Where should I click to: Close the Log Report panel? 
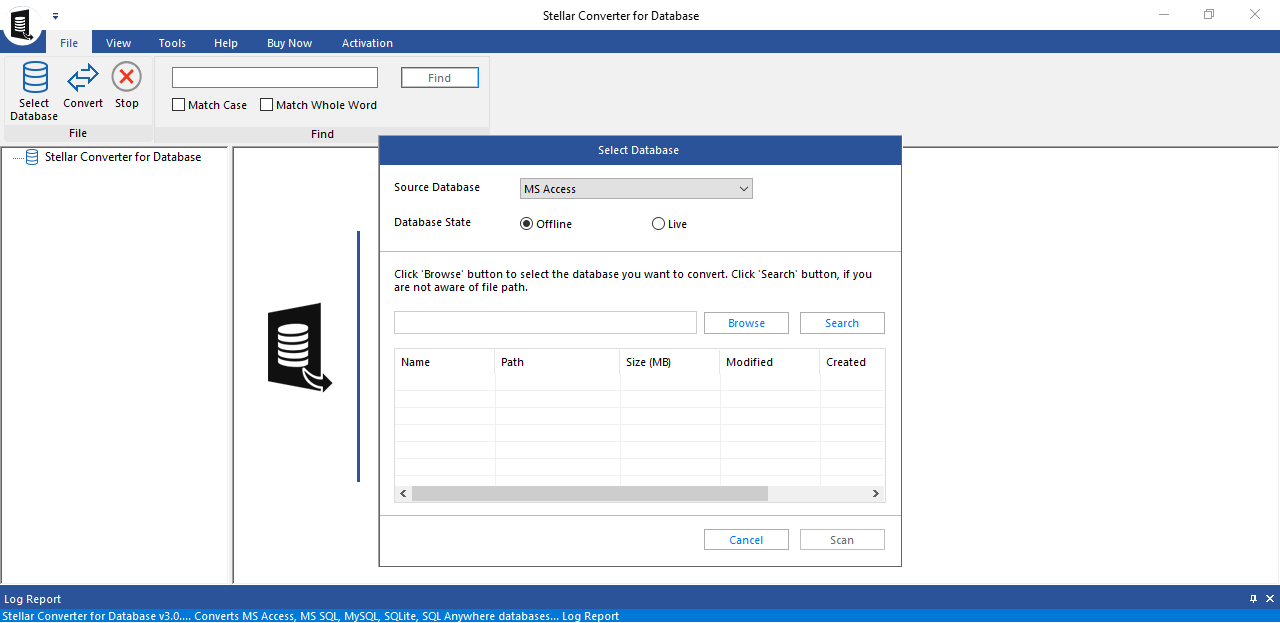coord(1269,599)
